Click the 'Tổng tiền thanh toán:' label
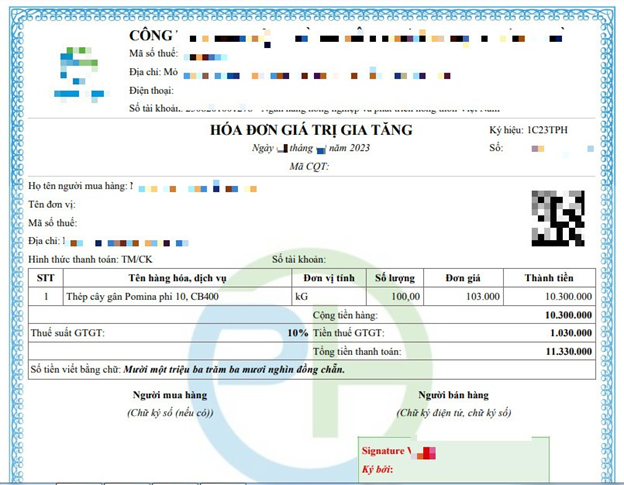Image resolution: width=624 pixels, height=485 pixels. pyautogui.click(x=357, y=351)
